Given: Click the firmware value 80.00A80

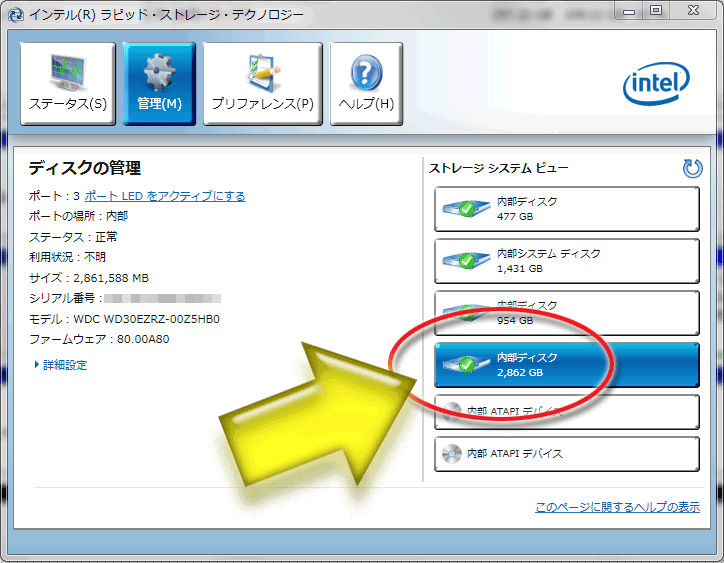Looking at the screenshot, I should (143, 339).
